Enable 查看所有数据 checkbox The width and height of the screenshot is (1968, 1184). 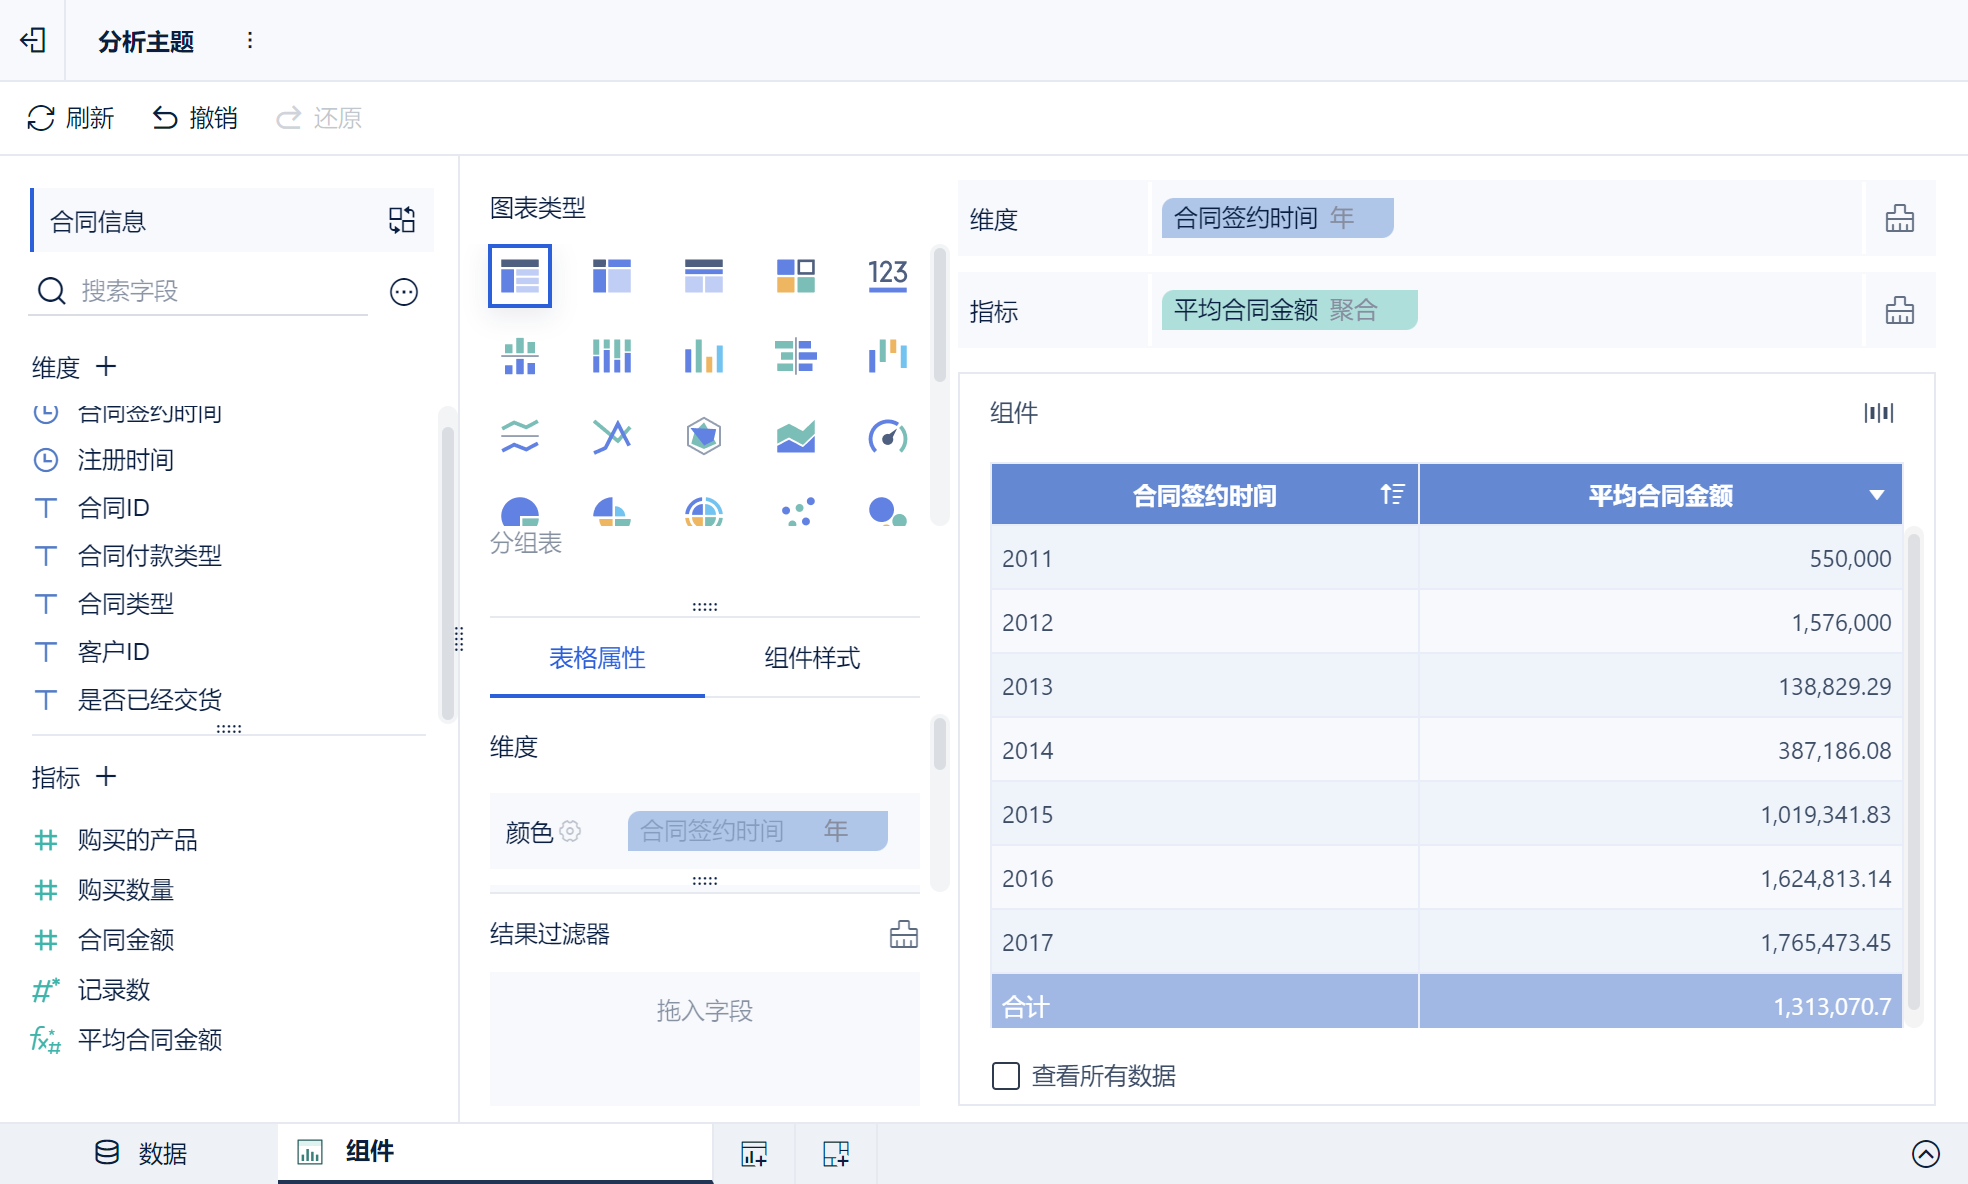coord(1005,1076)
